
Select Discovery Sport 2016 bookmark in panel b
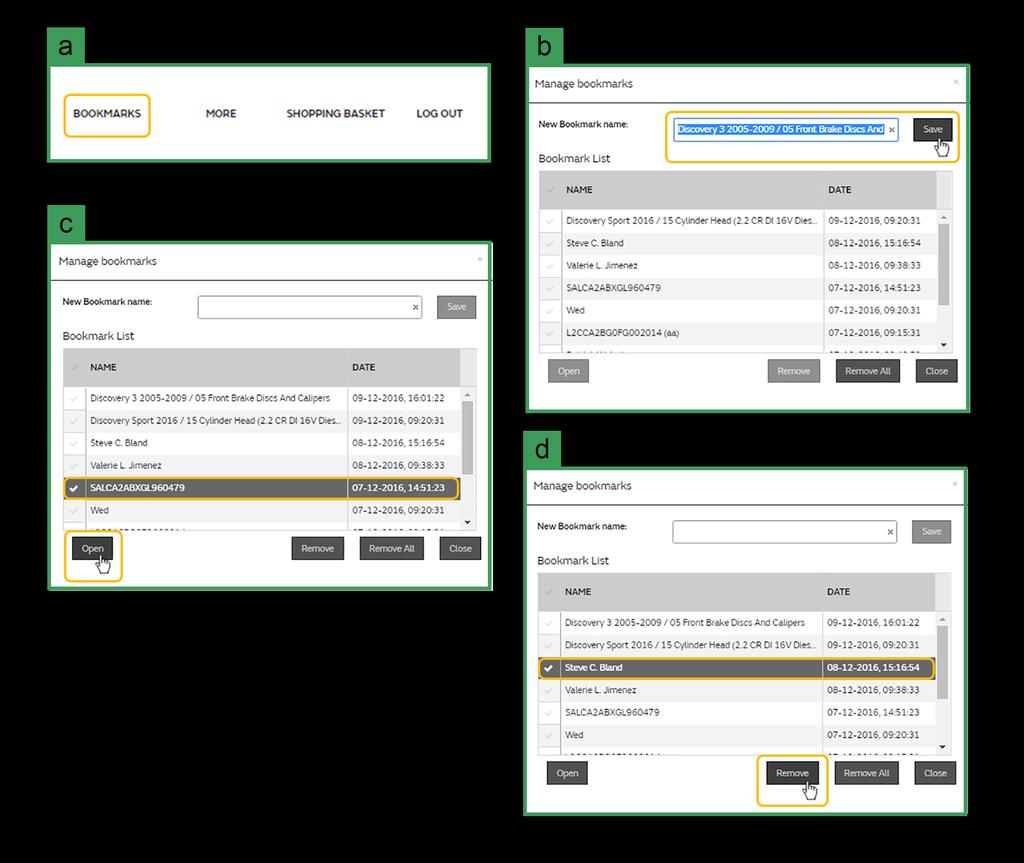(691, 221)
